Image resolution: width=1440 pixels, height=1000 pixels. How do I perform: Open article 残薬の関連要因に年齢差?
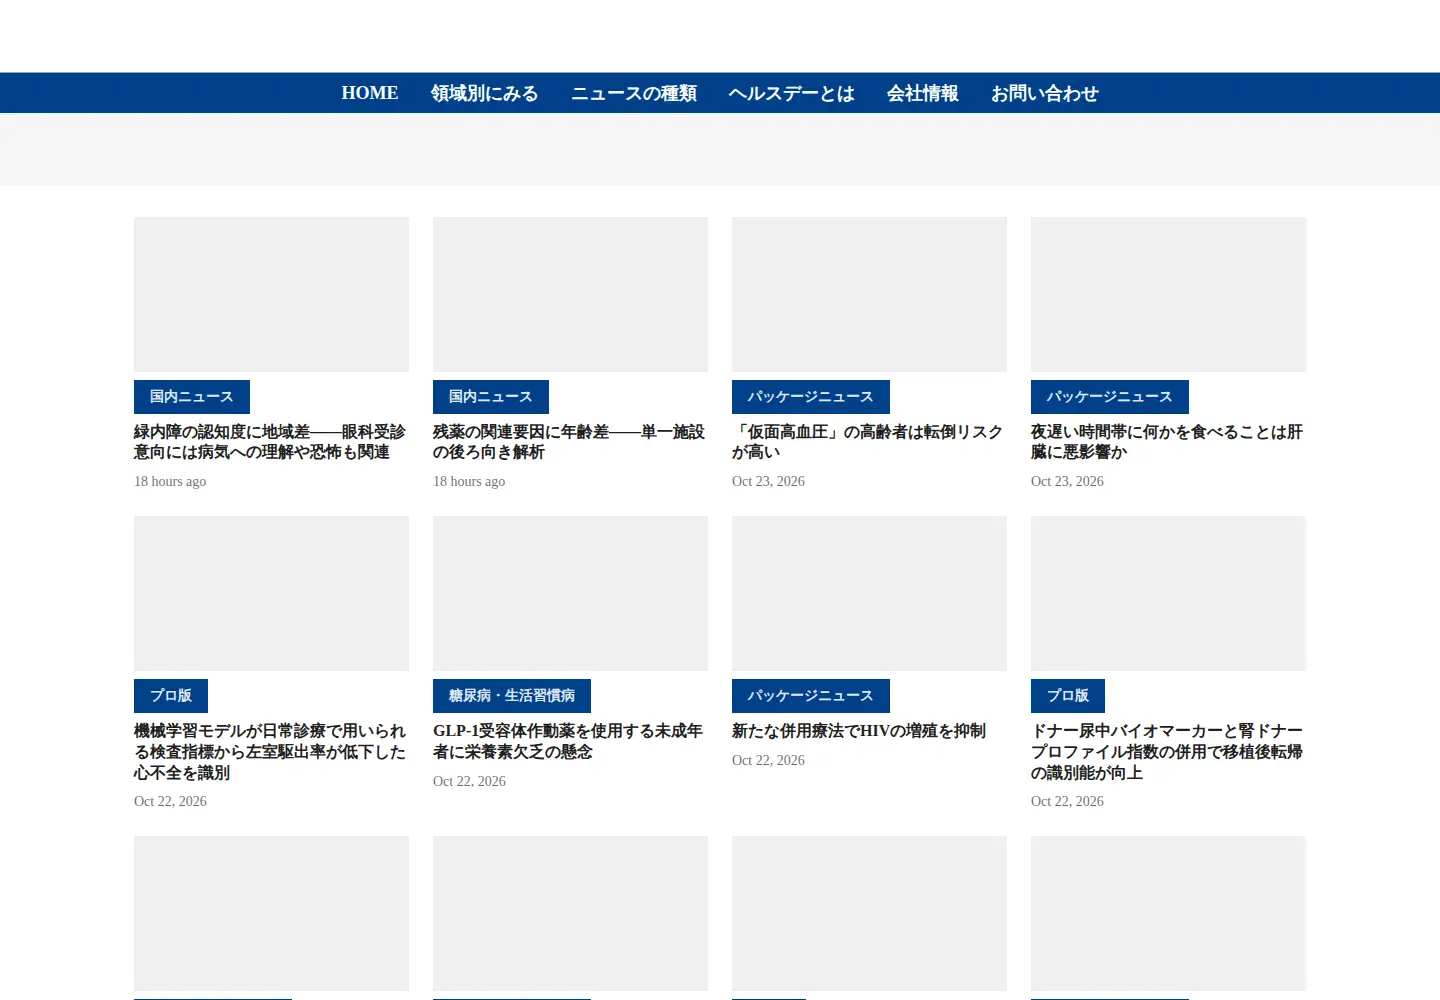(569, 442)
